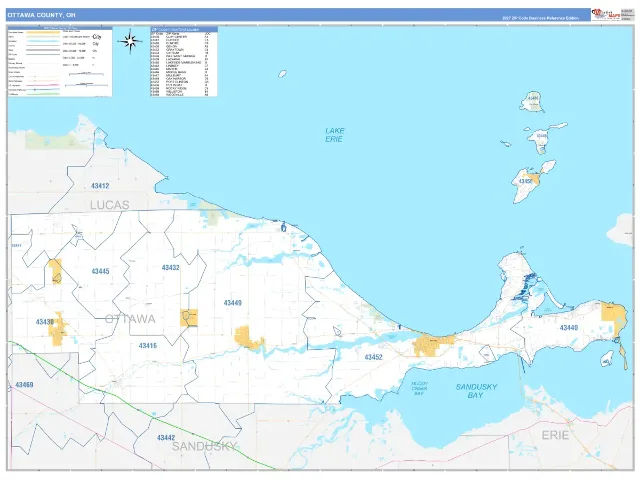Click the PORT CLINTON row in index
This screenshot has width=640, height=480.
(x=180, y=82)
